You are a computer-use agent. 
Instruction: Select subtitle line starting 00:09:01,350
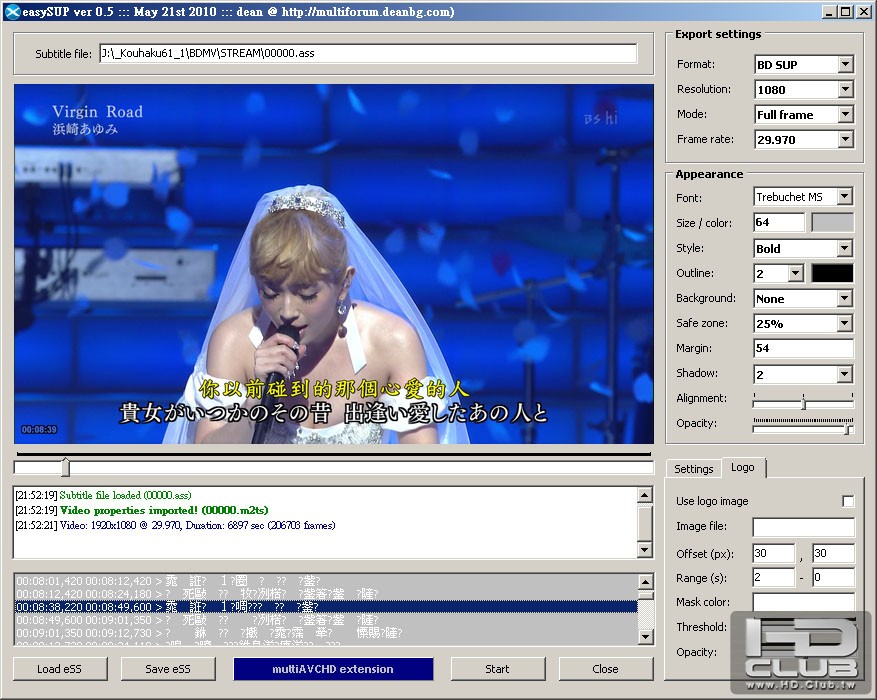click(326, 633)
